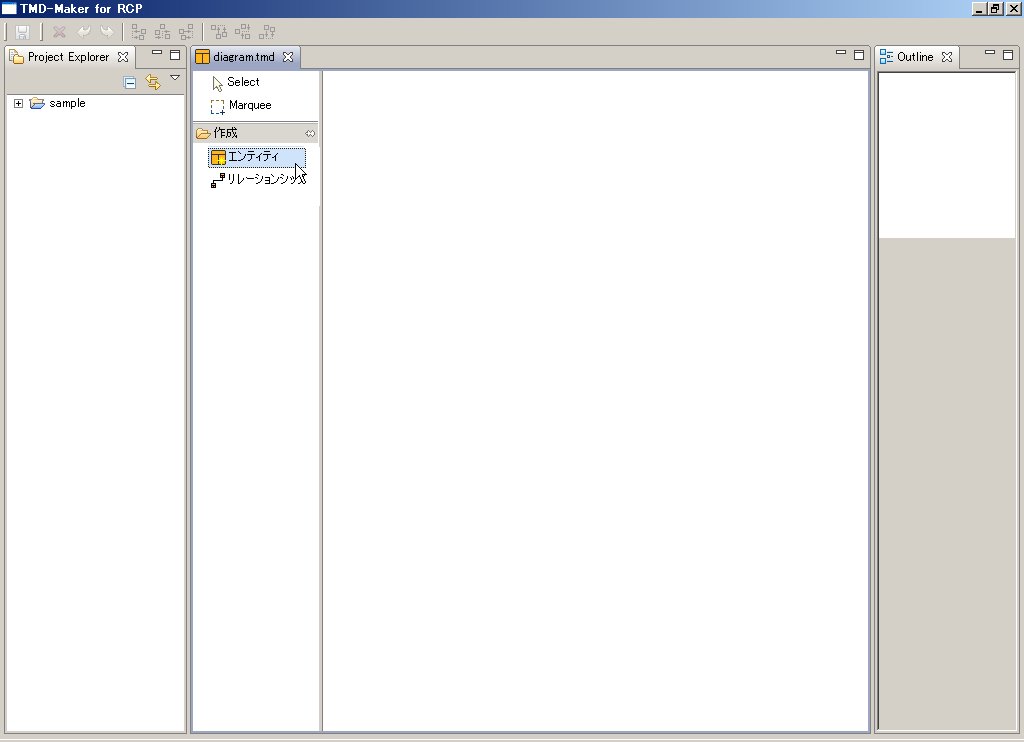
Task: Minimize the Outline panel
Action: click(990, 52)
